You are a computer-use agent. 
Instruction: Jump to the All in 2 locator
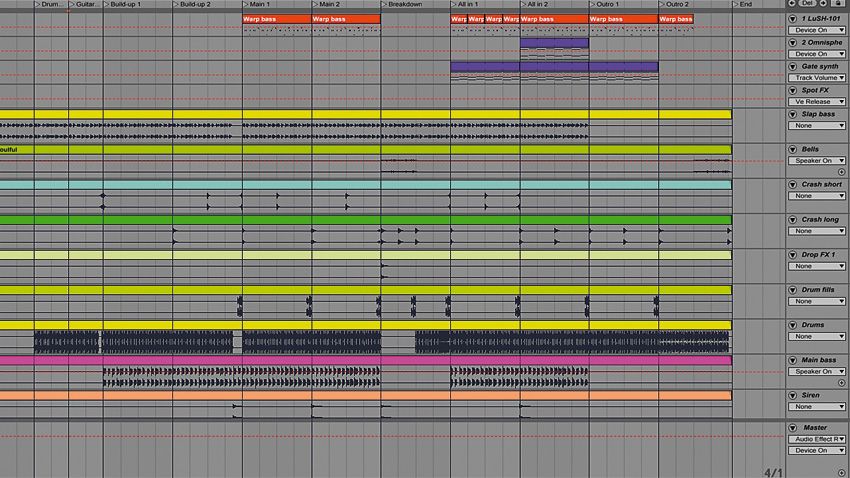(x=535, y=4)
